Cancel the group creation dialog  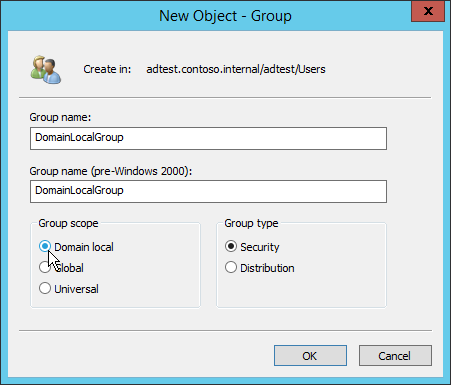395,356
